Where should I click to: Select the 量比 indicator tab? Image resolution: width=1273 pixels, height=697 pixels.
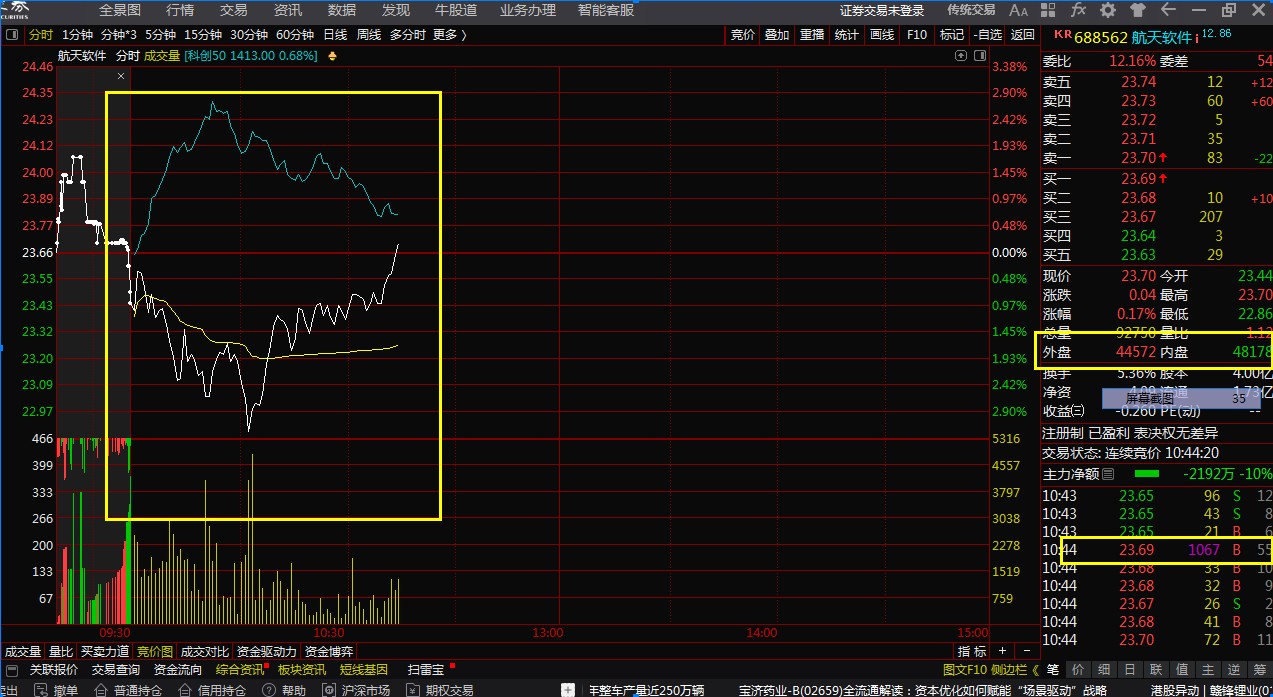coord(61,651)
